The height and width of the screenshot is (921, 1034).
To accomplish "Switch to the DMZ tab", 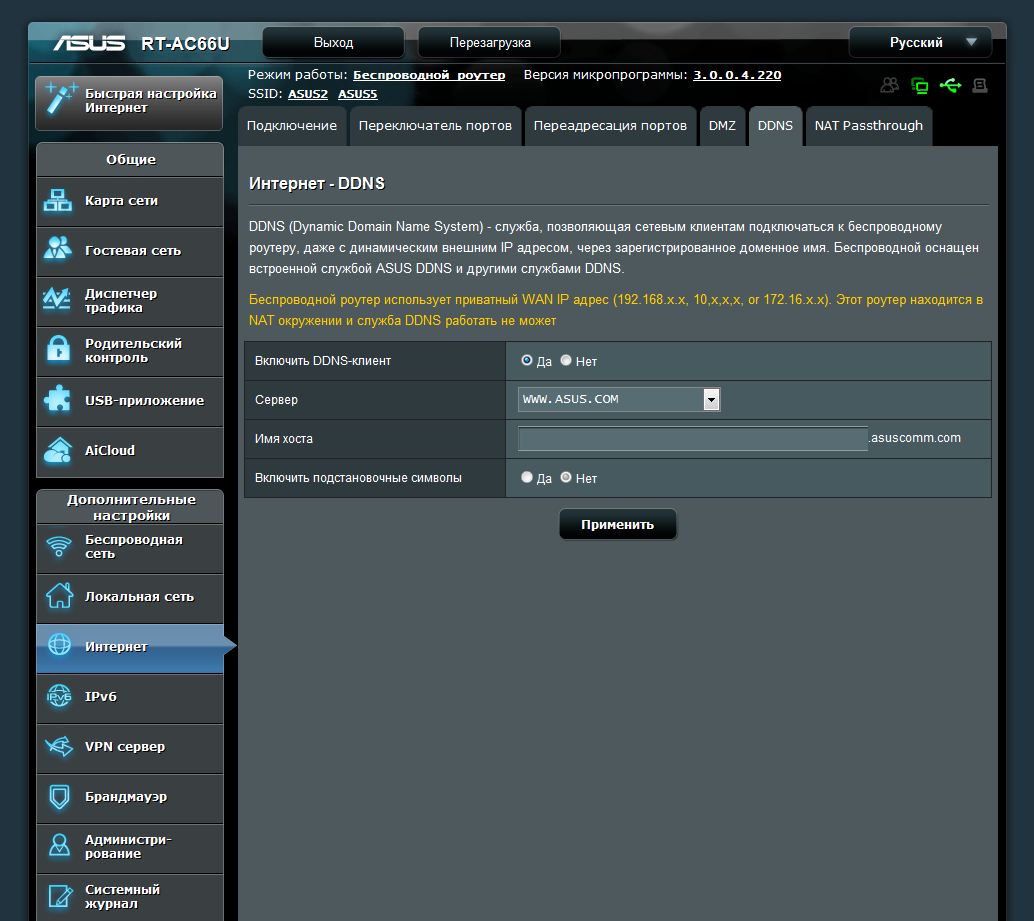I will [x=722, y=126].
